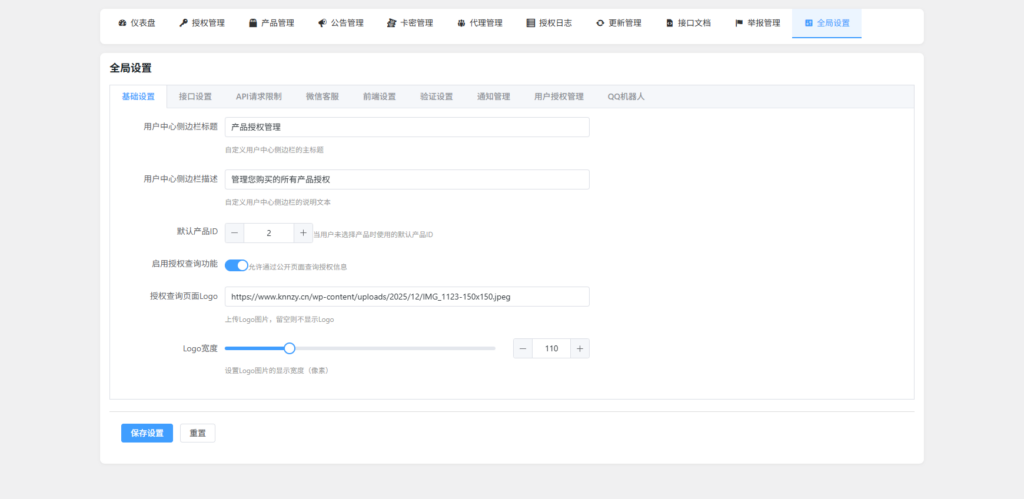Click the 重置 button
Screen dimensions: 1024x499
pos(198,433)
